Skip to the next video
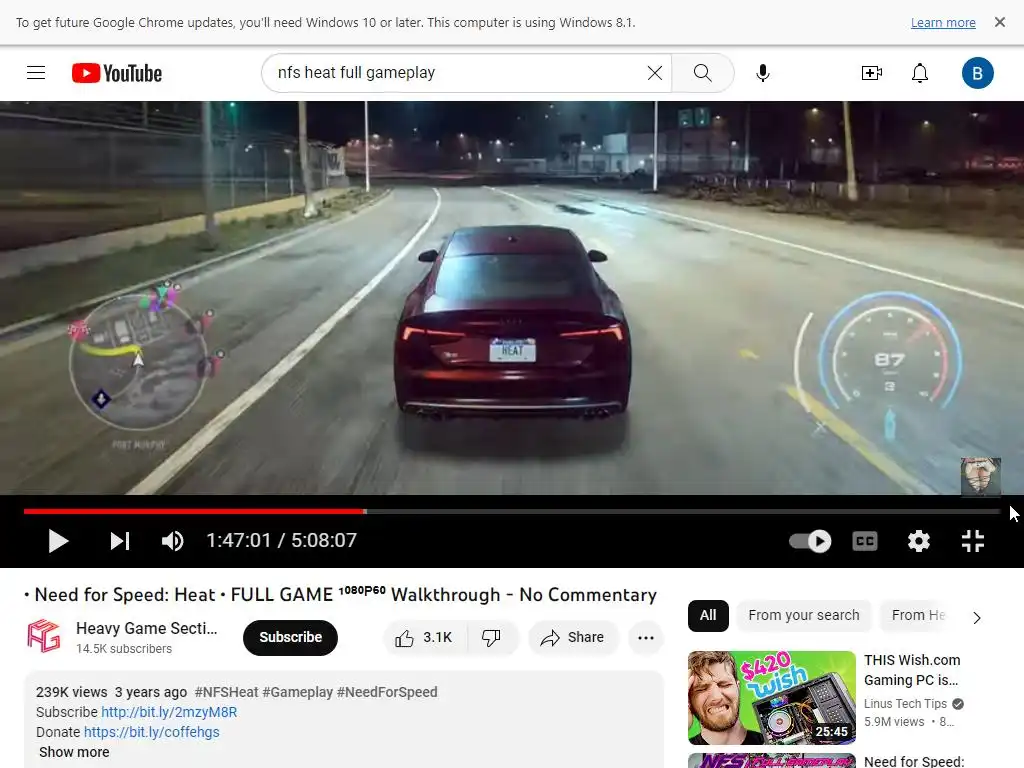The height and width of the screenshot is (768, 1024). pos(120,541)
